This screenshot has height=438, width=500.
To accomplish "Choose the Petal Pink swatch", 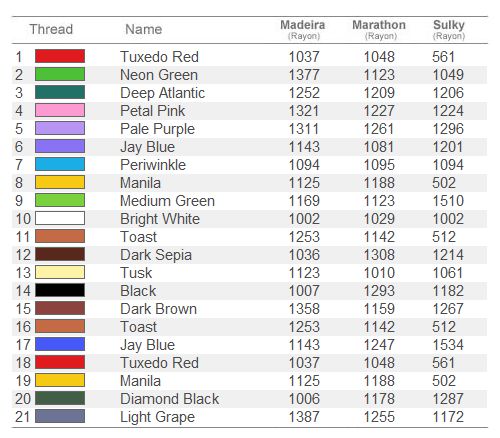I will 60,110.
